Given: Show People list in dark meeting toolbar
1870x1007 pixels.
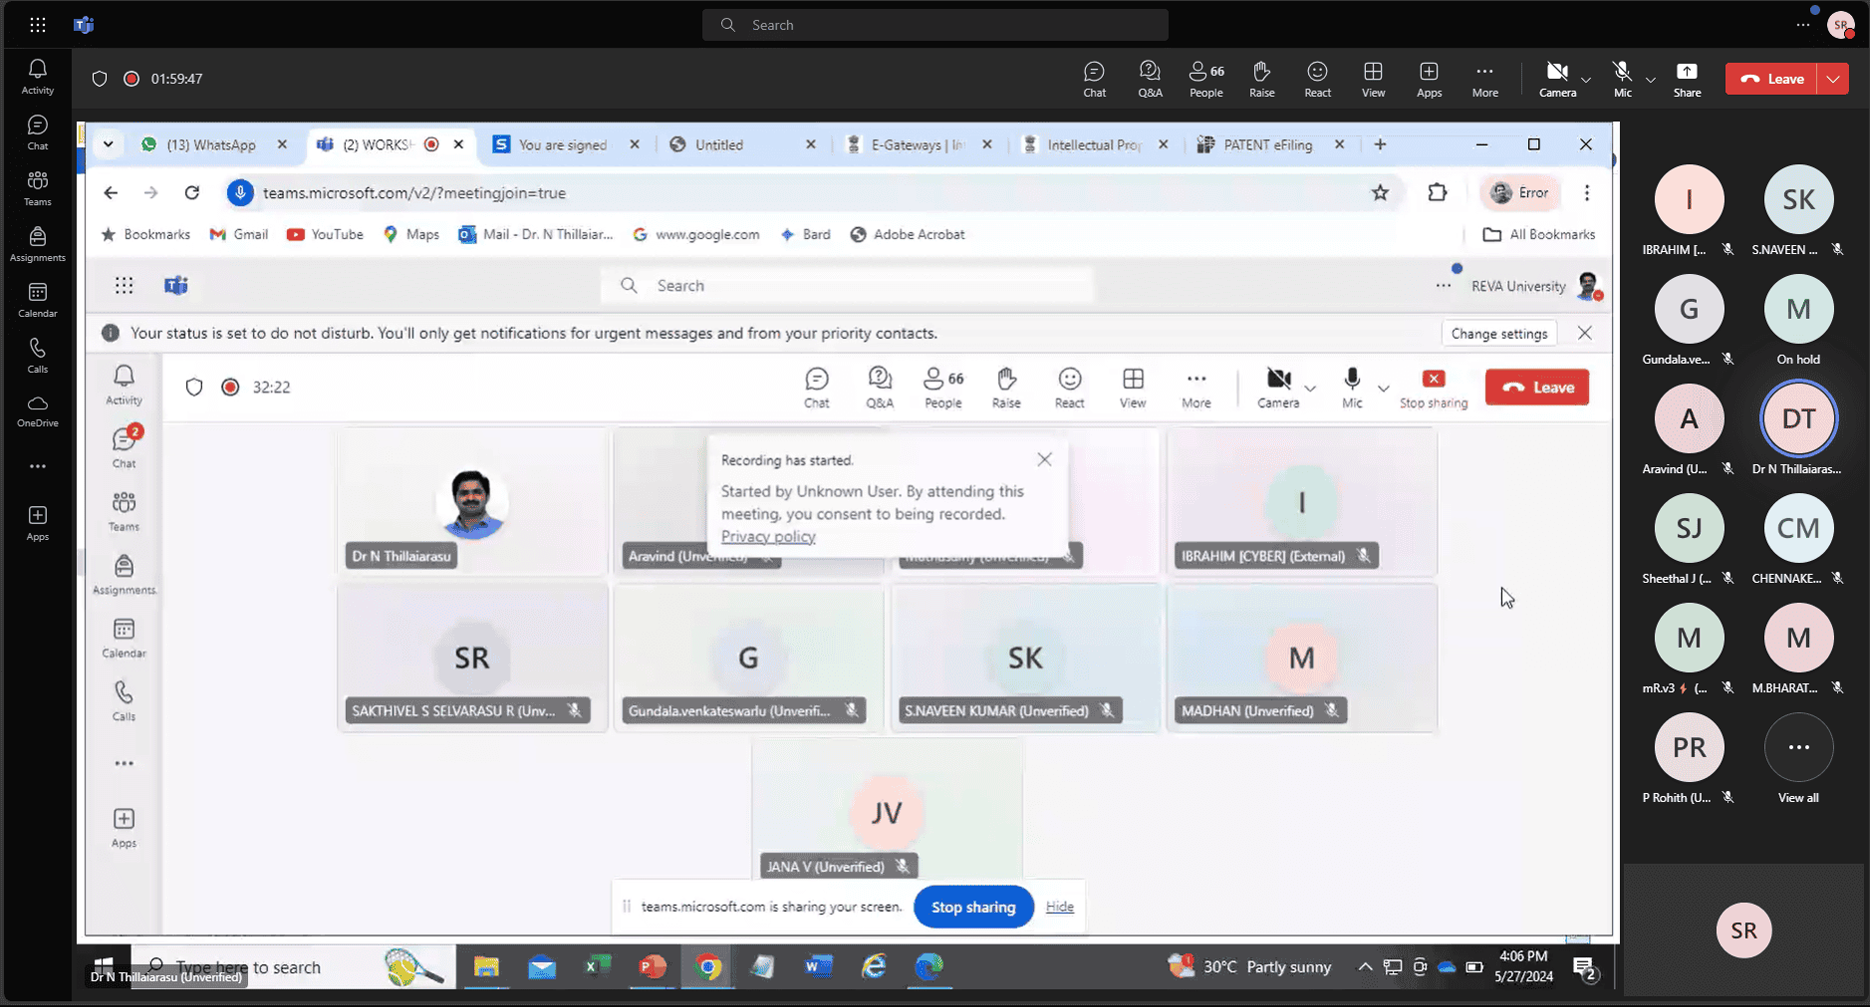Looking at the screenshot, I should (1205, 79).
